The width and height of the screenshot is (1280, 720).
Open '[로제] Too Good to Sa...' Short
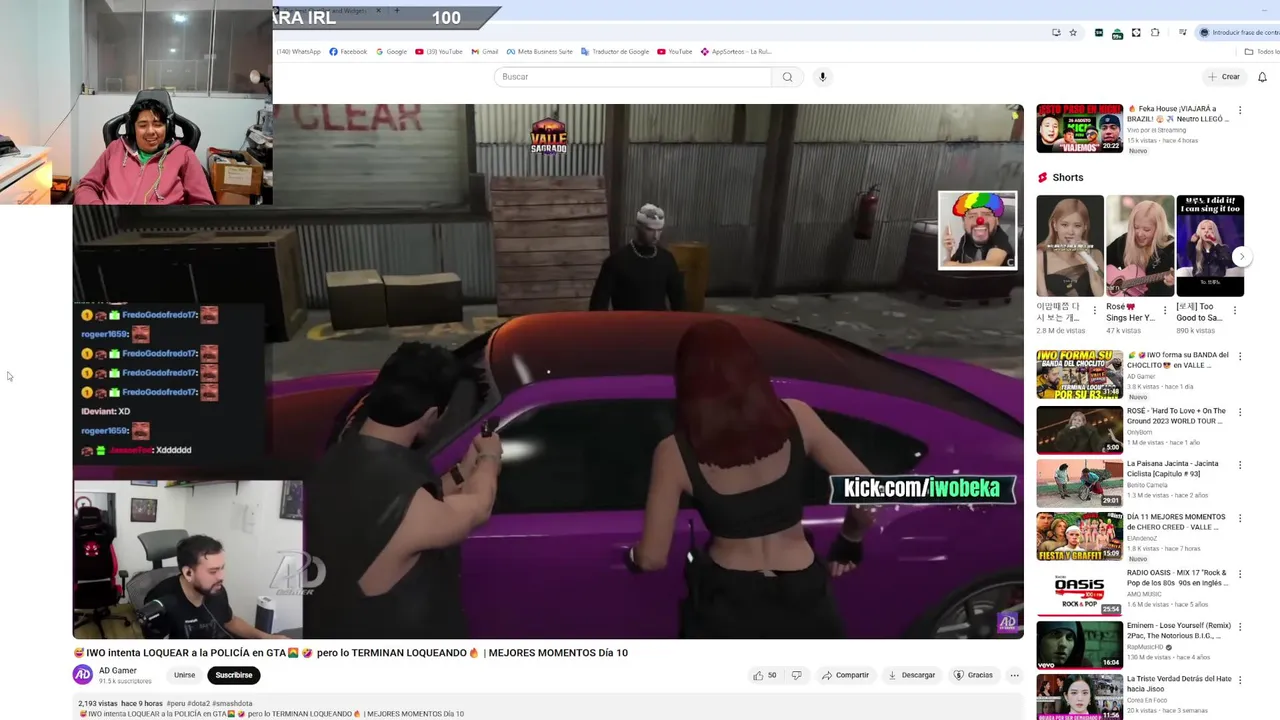pyautogui.click(x=1210, y=245)
